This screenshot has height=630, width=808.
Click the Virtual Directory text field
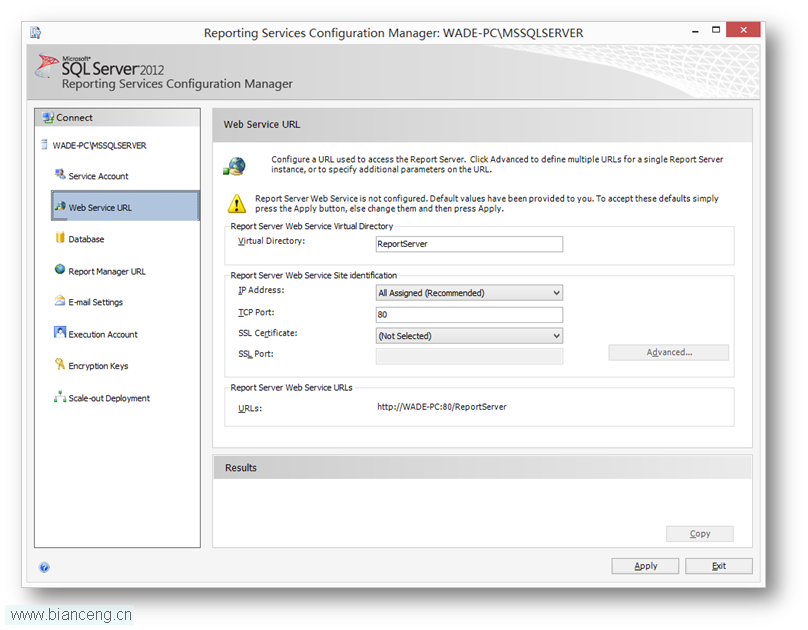pyautogui.click(x=469, y=244)
